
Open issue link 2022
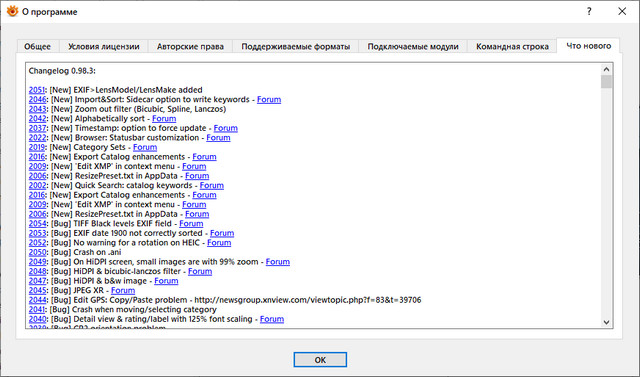[37, 137]
